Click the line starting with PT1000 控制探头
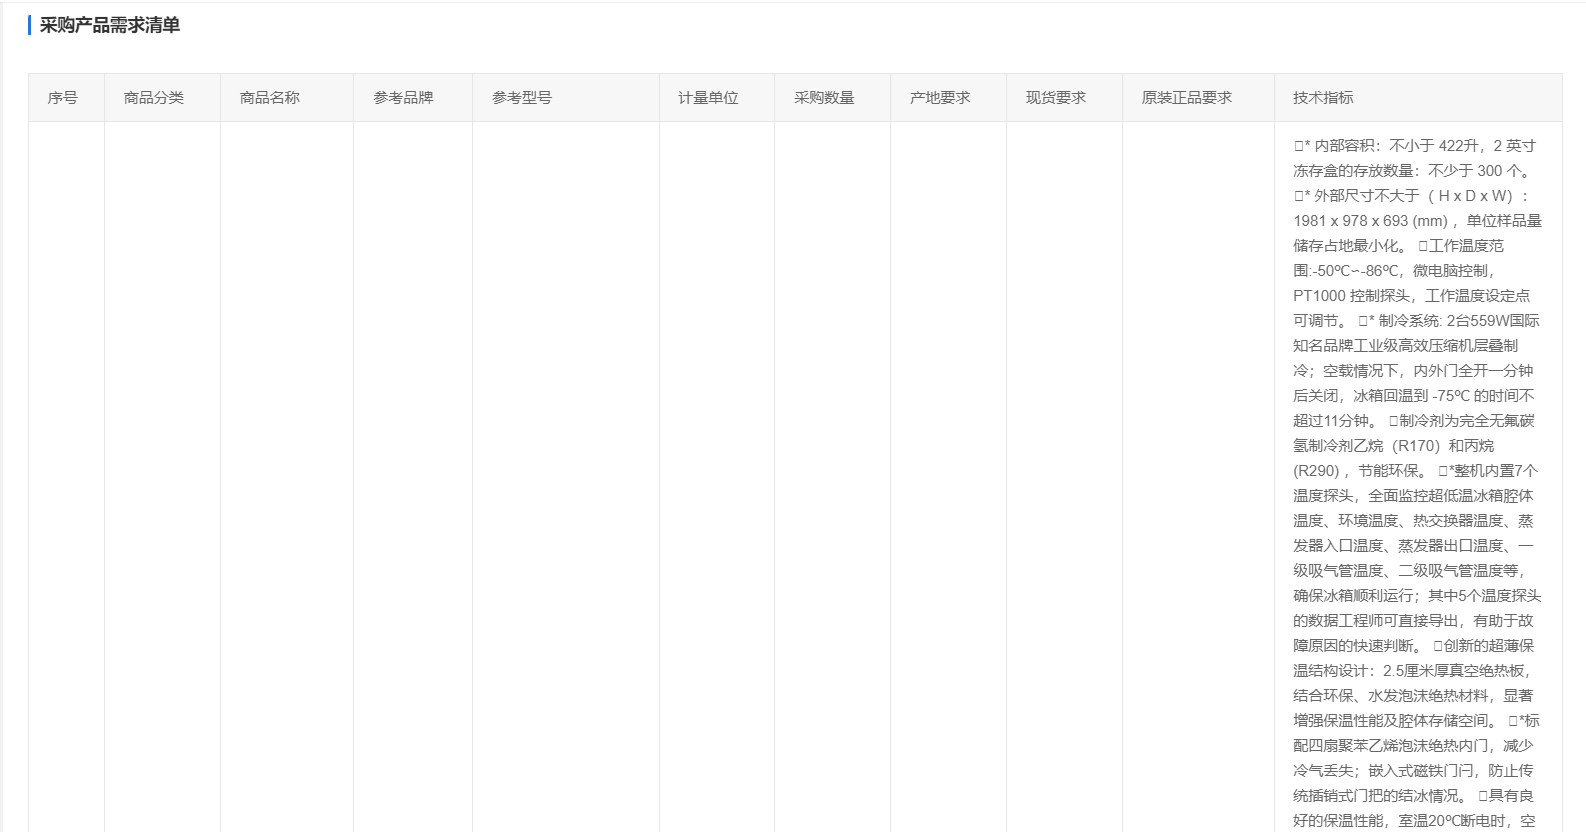The width and height of the screenshot is (1586, 832). [x=1410, y=296]
